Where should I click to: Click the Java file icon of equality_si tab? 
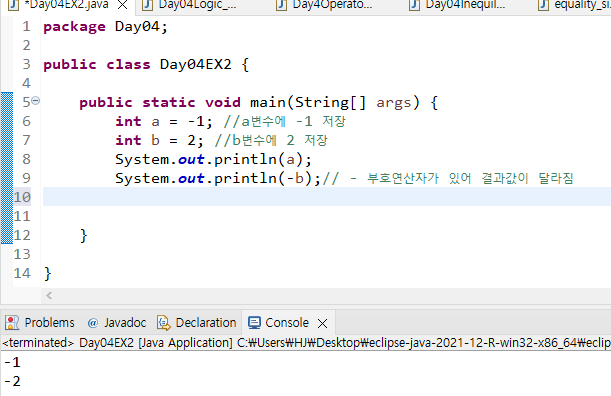[x=543, y=5]
